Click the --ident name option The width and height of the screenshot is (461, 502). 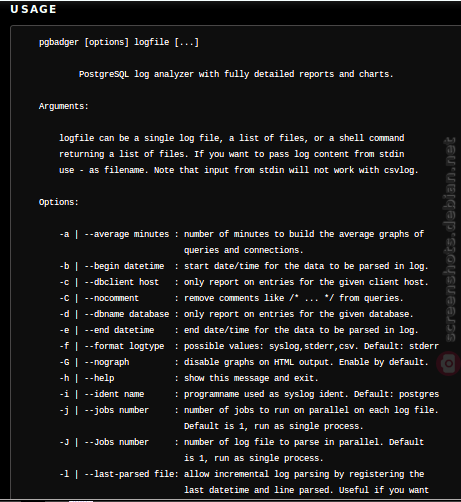(114, 394)
